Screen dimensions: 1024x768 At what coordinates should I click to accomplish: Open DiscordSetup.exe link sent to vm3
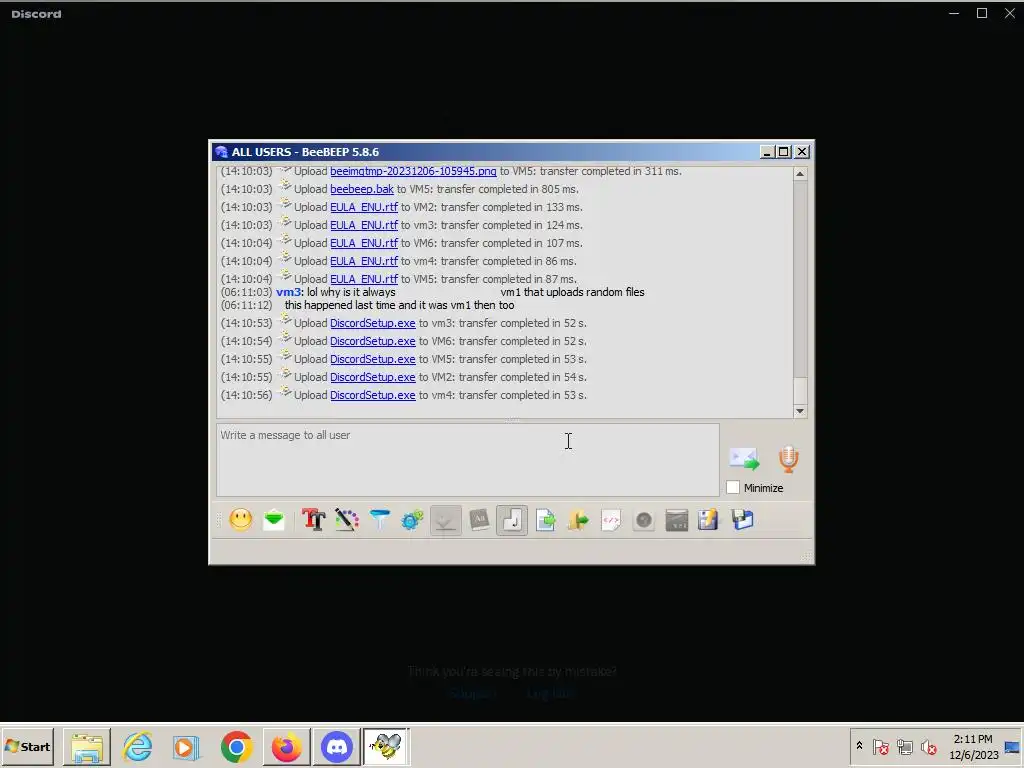[373, 323]
